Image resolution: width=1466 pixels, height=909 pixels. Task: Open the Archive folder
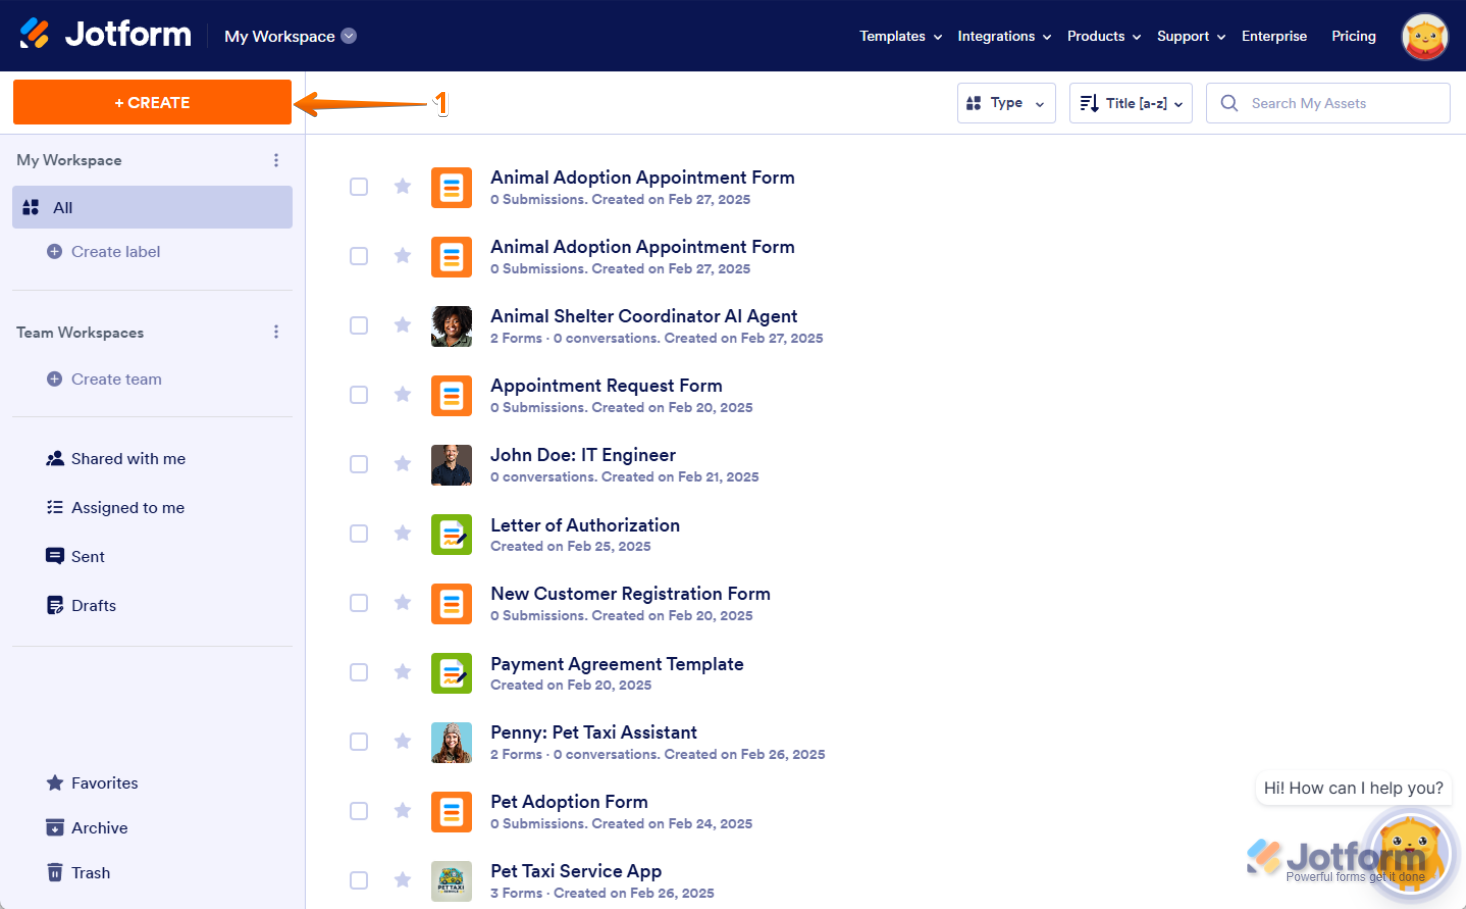click(87, 828)
